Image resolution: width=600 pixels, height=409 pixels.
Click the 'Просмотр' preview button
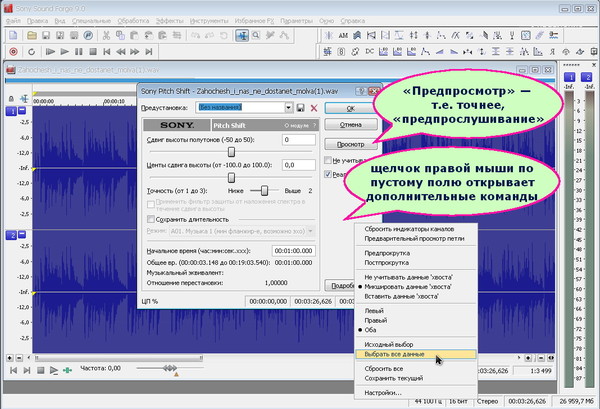pos(351,144)
